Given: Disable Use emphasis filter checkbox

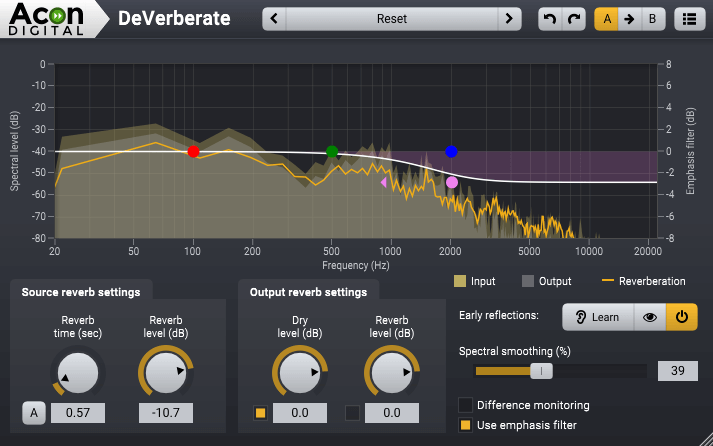Looking at the screenshot, I should (465, 425).
